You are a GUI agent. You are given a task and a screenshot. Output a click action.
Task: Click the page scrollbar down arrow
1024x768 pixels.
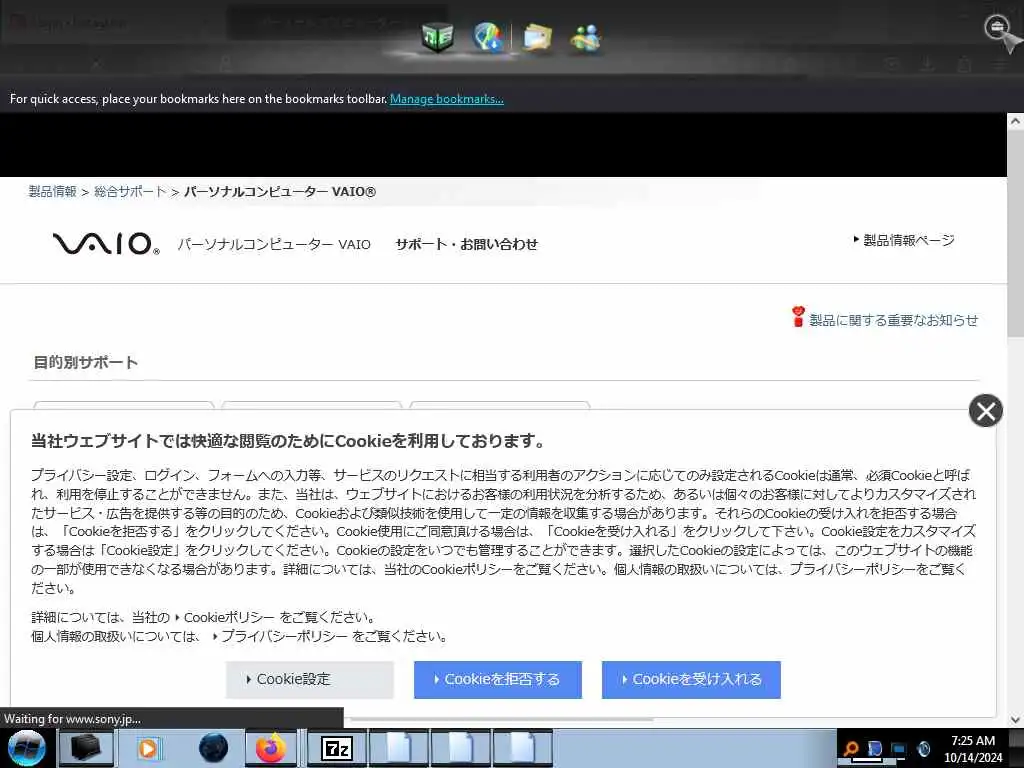tap(1016, 720)
